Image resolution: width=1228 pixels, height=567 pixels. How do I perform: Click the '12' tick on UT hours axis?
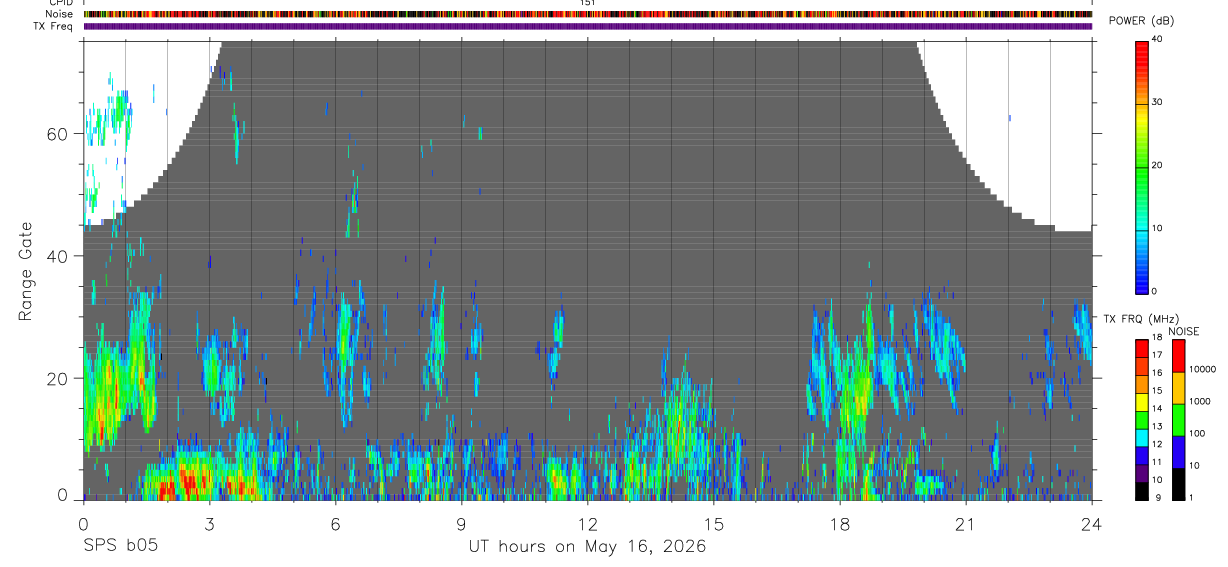[587, 524]
